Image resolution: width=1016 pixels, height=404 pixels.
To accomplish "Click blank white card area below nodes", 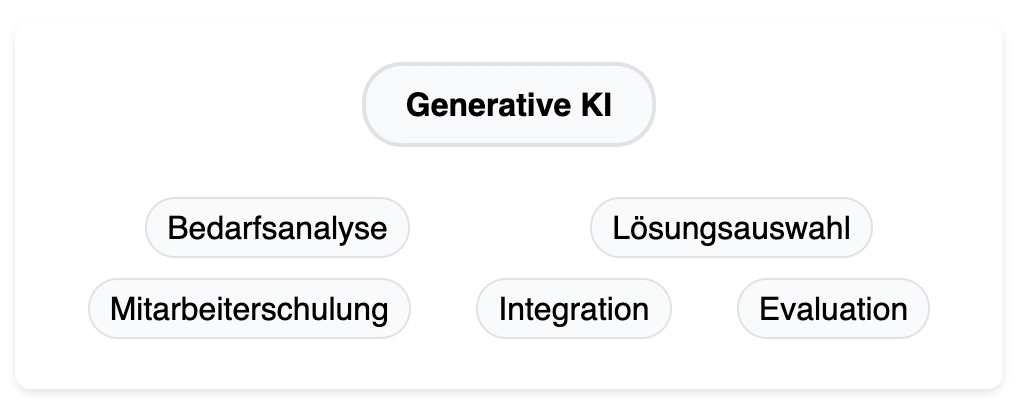I will click(x=509, y=363).
